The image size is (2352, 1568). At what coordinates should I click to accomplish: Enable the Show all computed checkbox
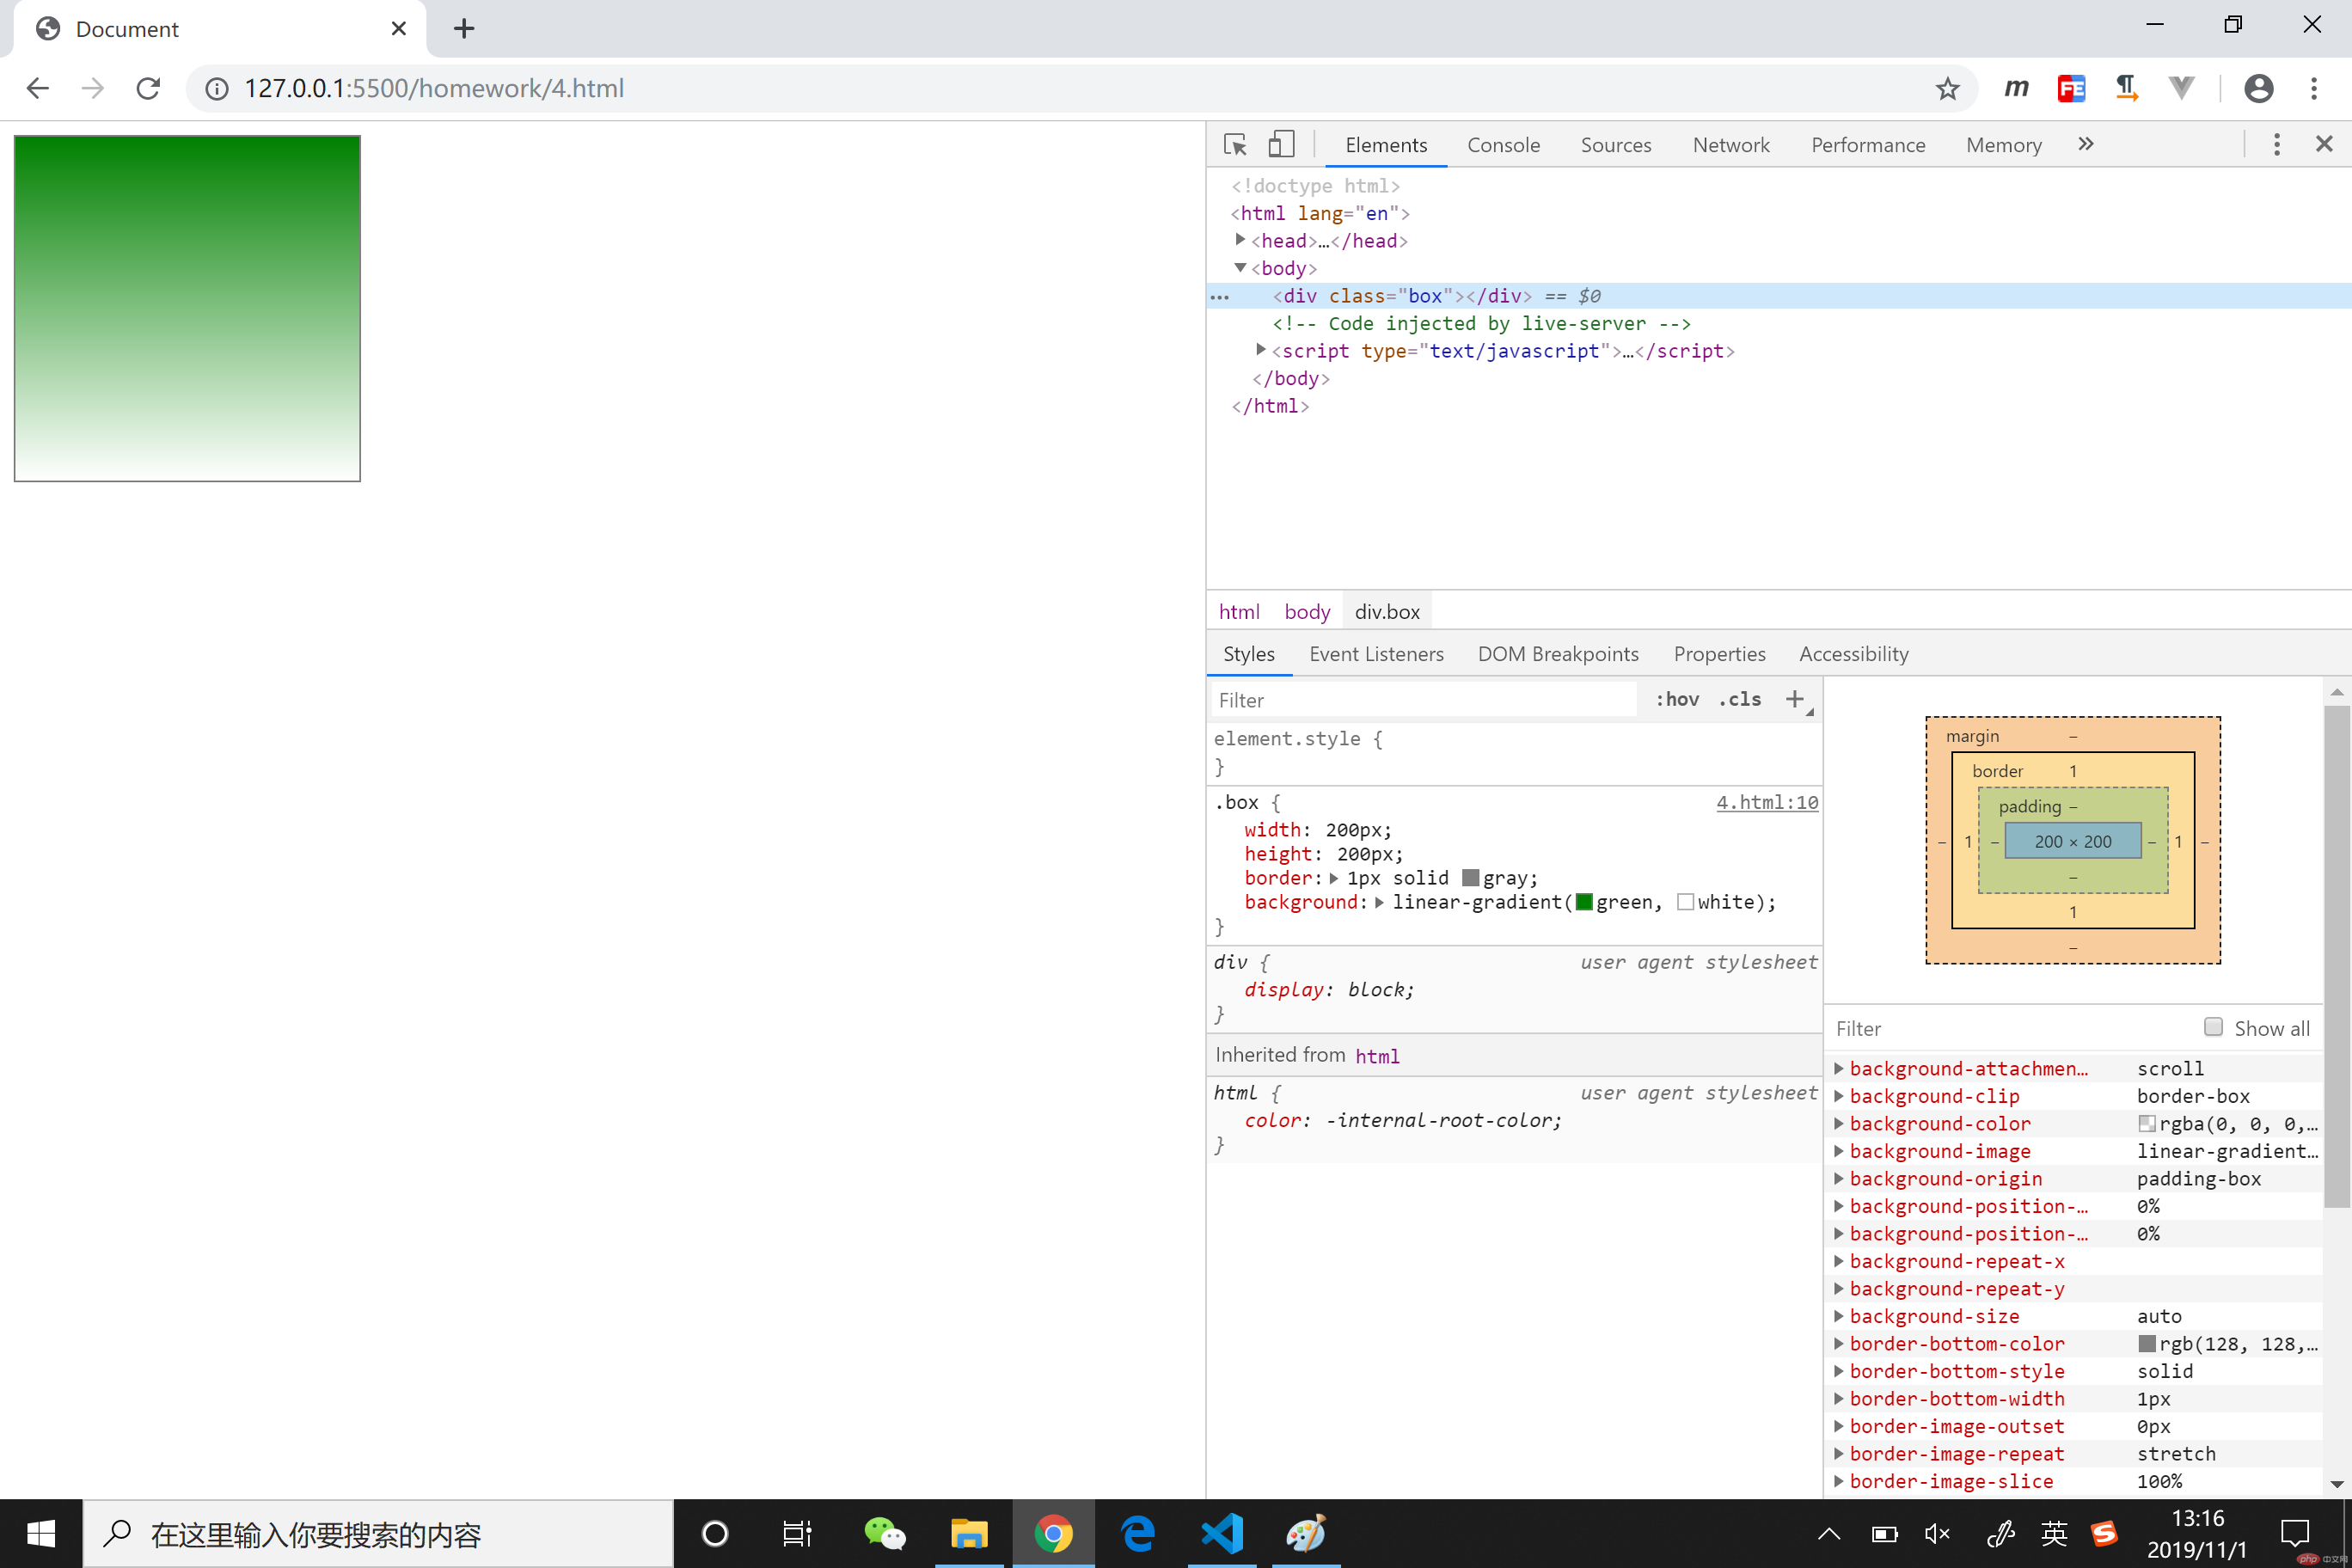(2213, 1027)
